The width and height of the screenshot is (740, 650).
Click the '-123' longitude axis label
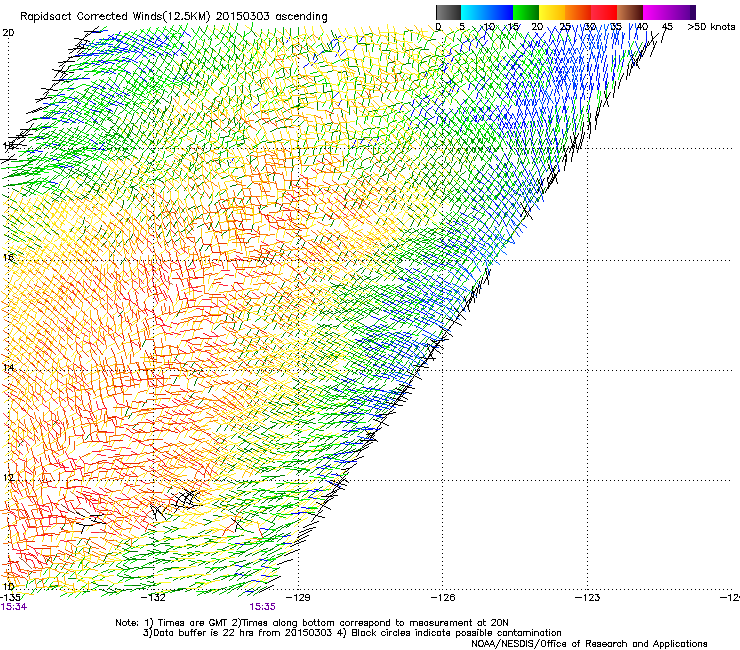[x=588, y=598]
